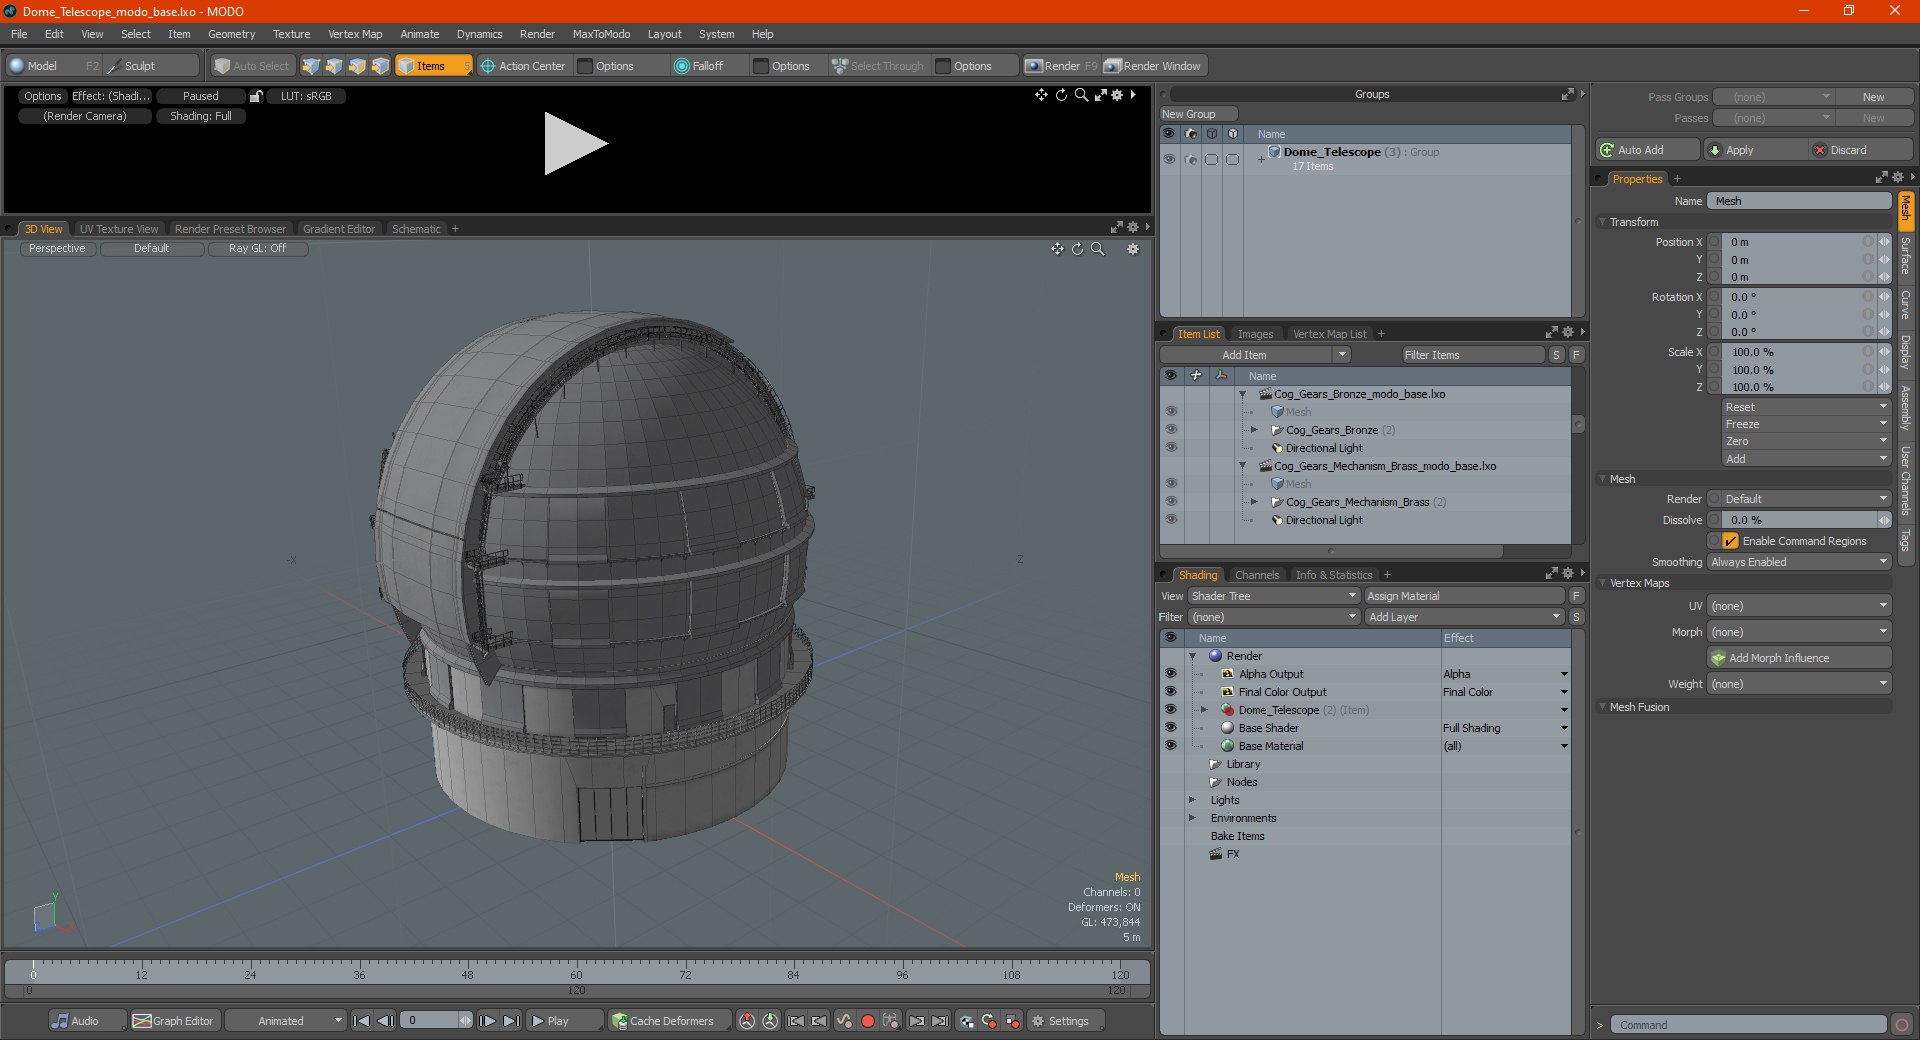Click the Command input field
1920x1040 pixels.
point(1748,1025)
